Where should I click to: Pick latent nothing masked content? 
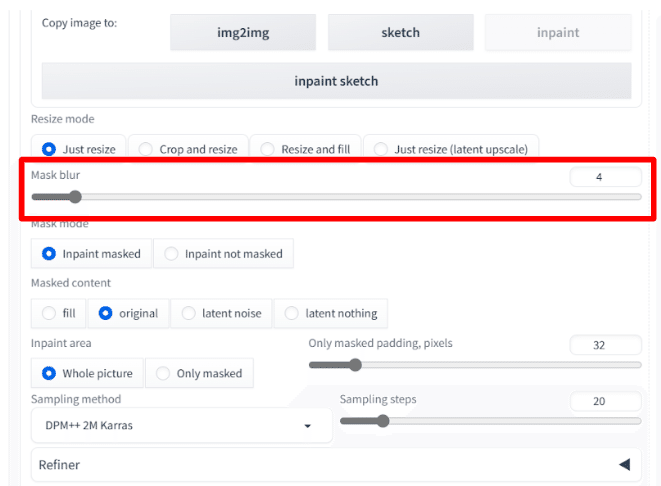pos(331,313)
